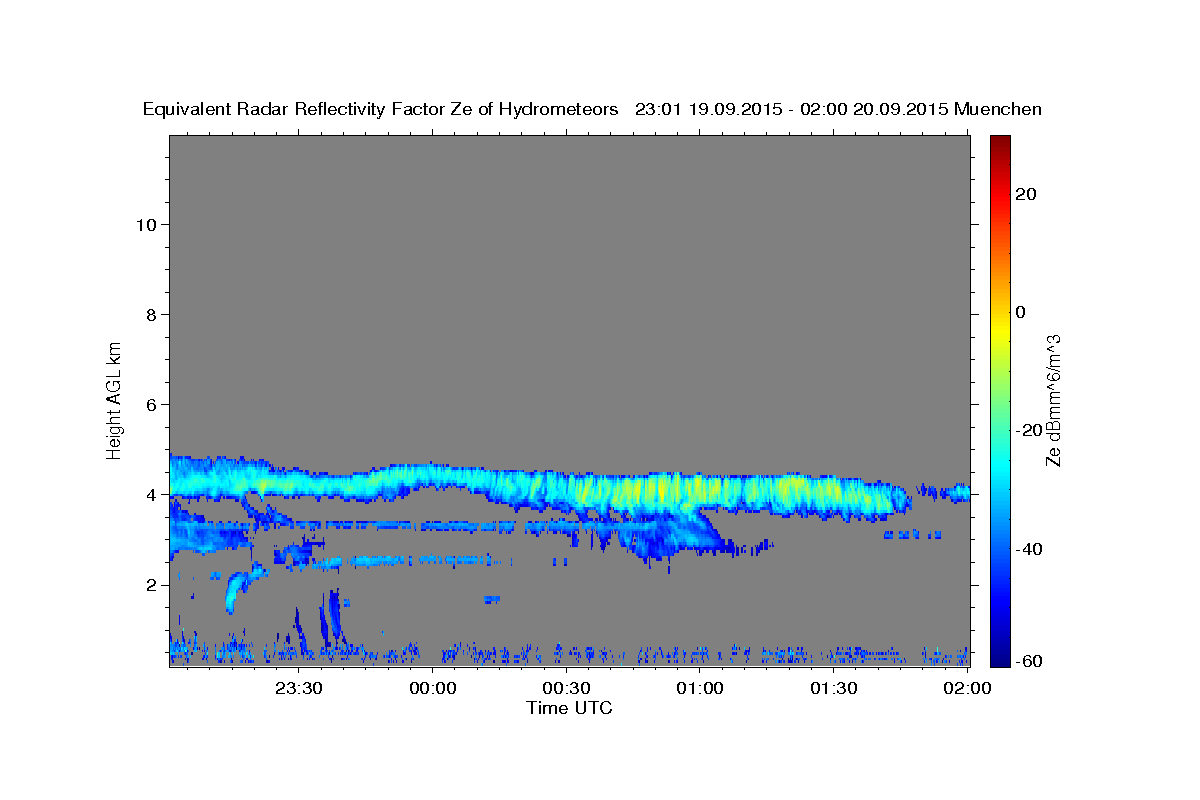Click the height axis label 6

pos(151,404)
